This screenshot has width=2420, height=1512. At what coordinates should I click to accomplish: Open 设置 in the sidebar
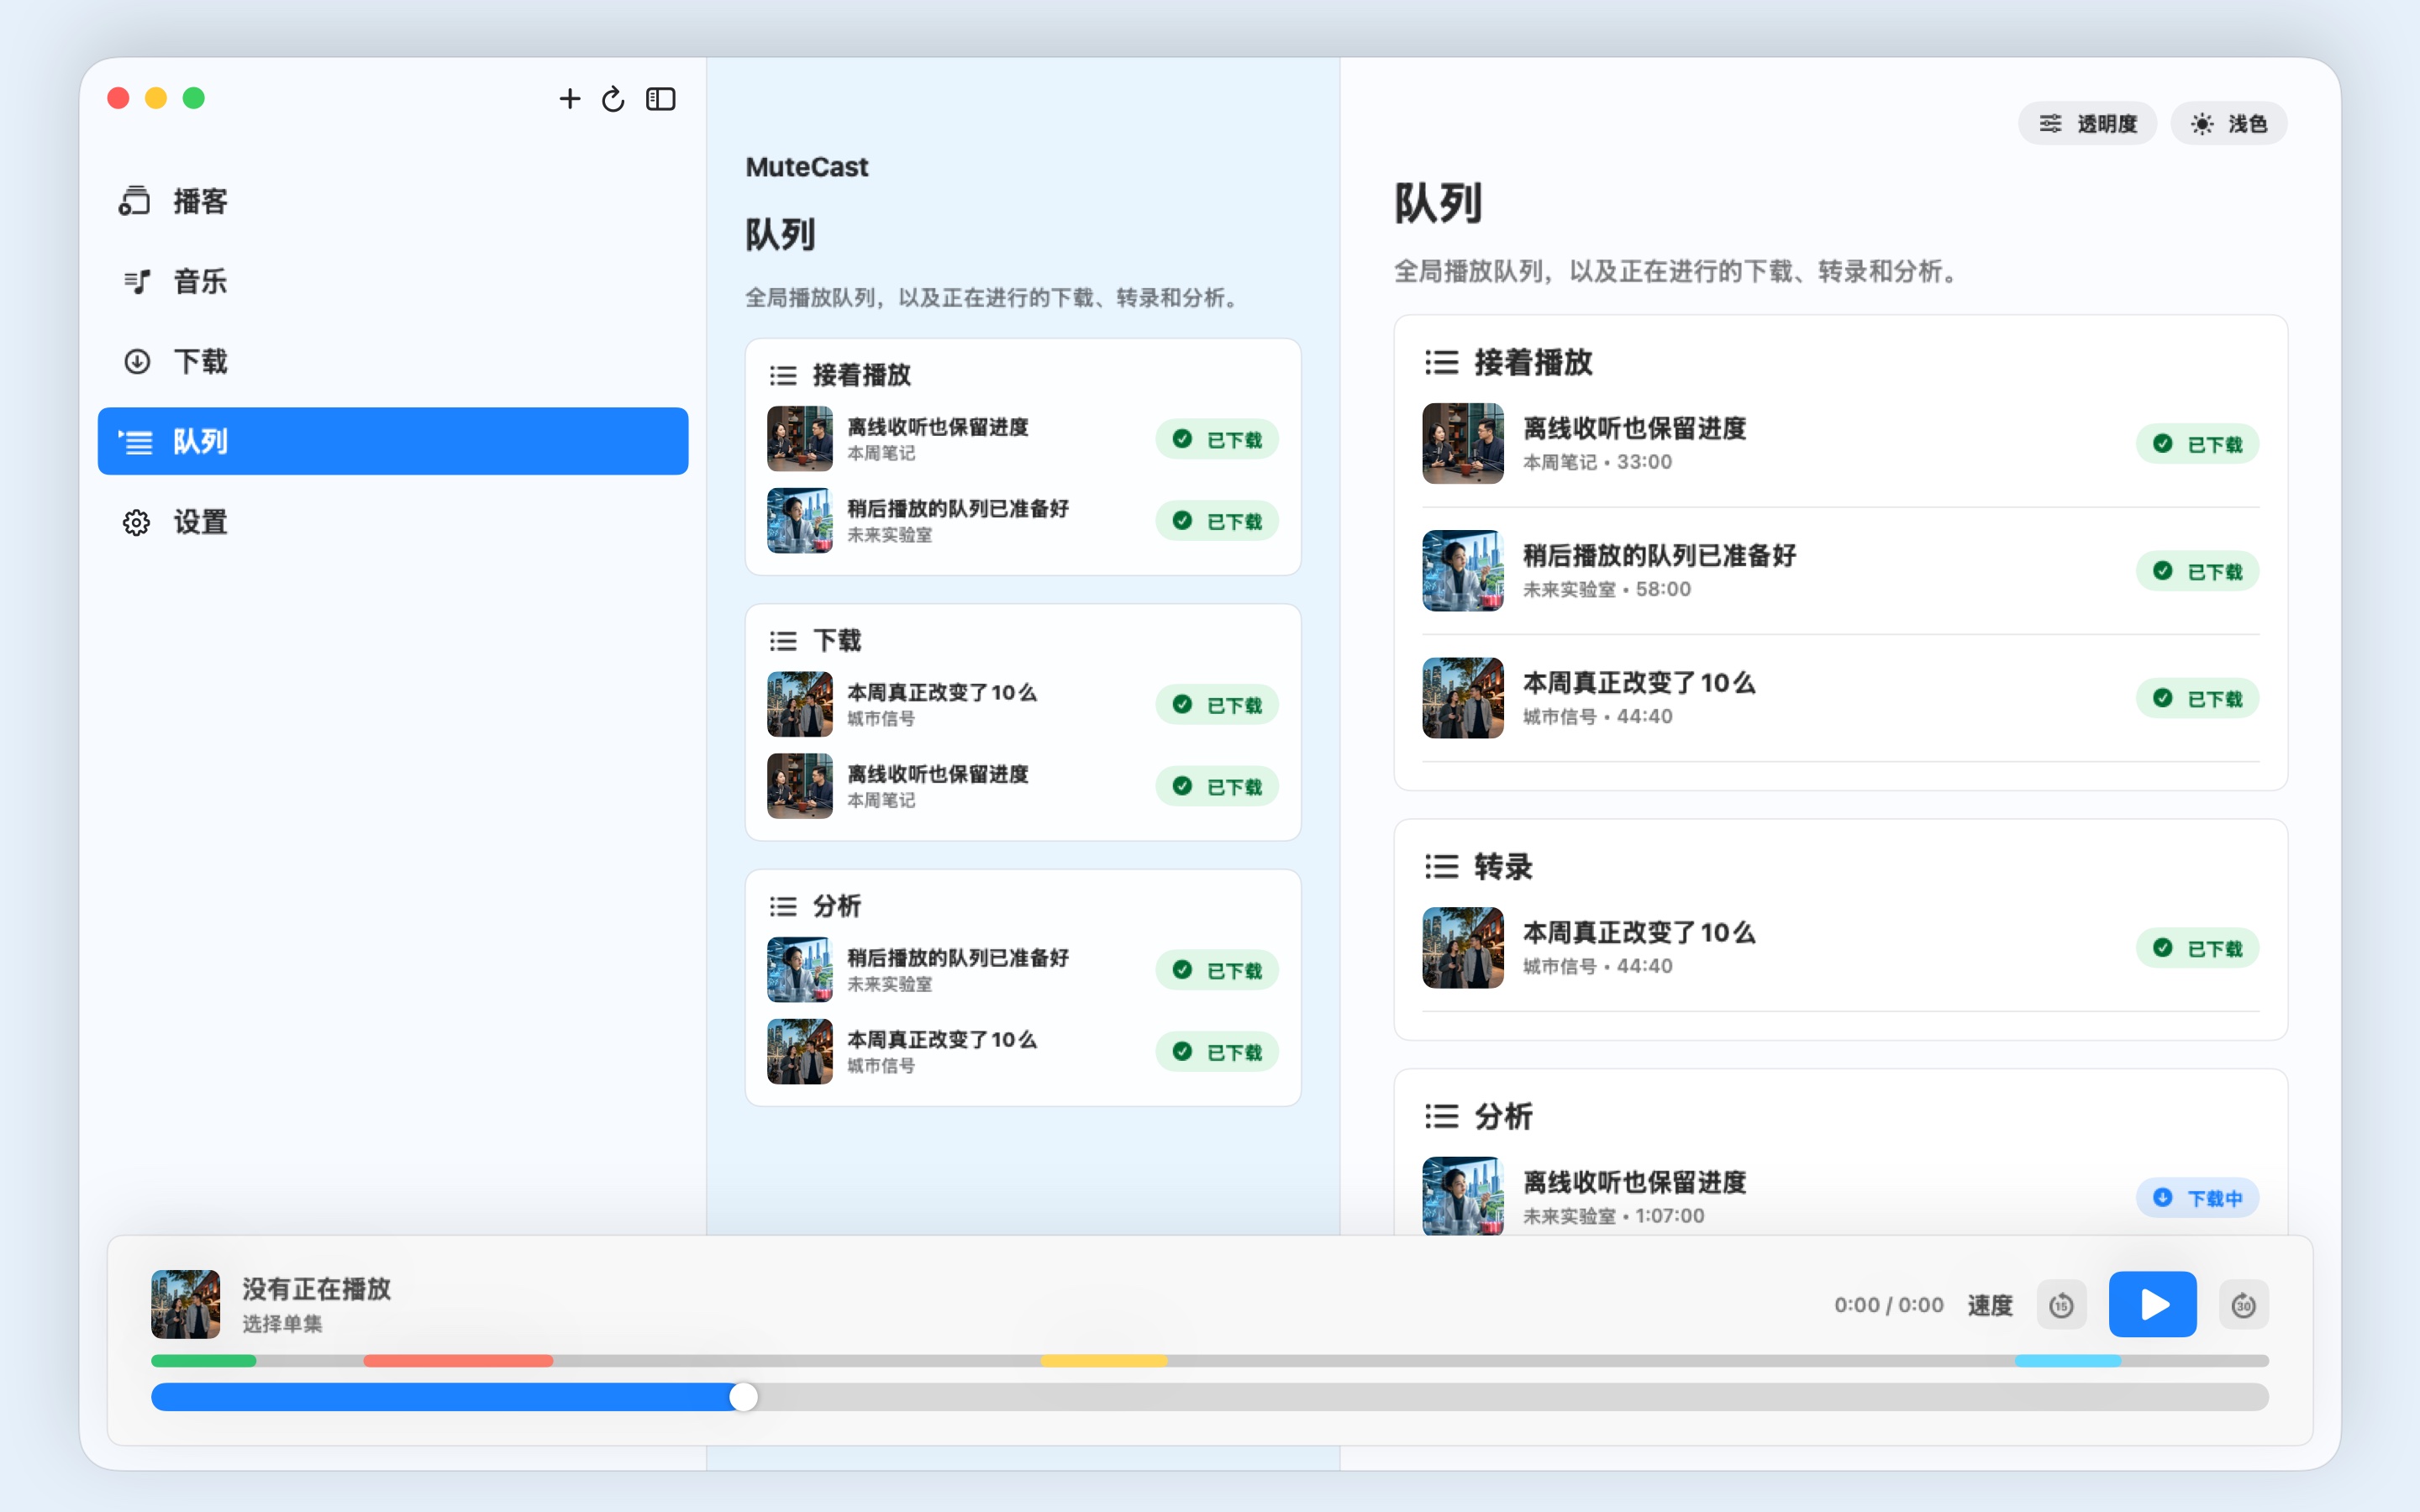coord(393,522)
